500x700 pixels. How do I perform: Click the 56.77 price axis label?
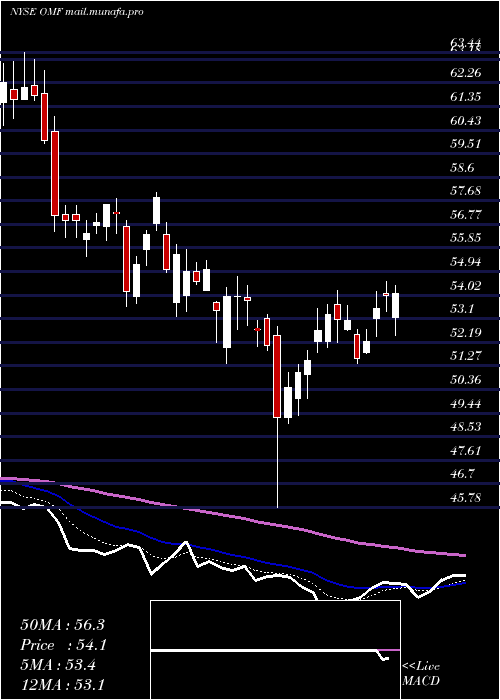click(466, 215)
